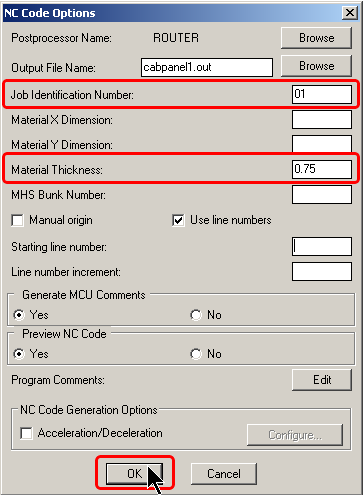Select No for Generate MCU Comments

(x=196, y=315)
